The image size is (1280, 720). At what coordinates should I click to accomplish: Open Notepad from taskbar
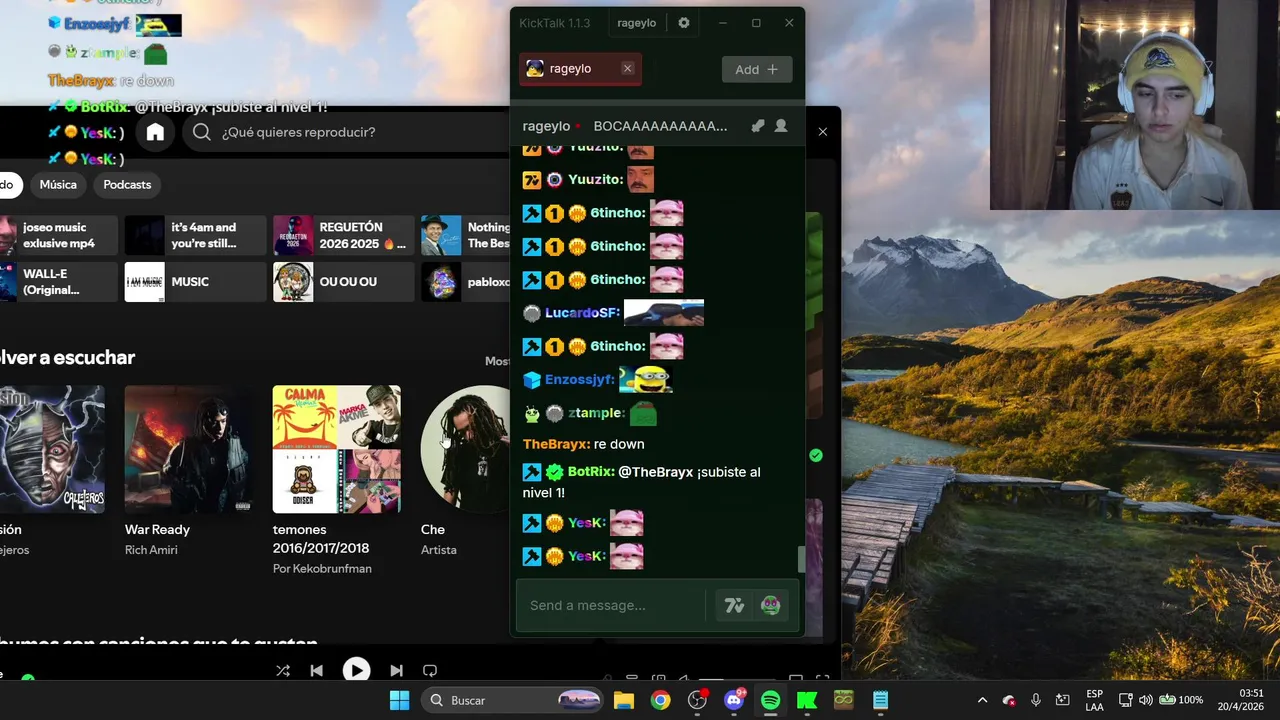(x=881, y=700)
